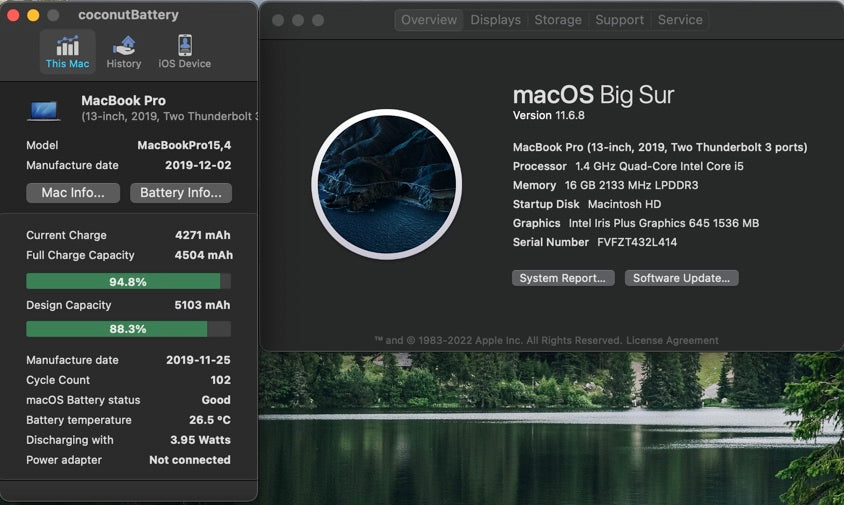Close the coconutBattery window
The width and height of the screenshot is (844, 505).
click(13, 15)
